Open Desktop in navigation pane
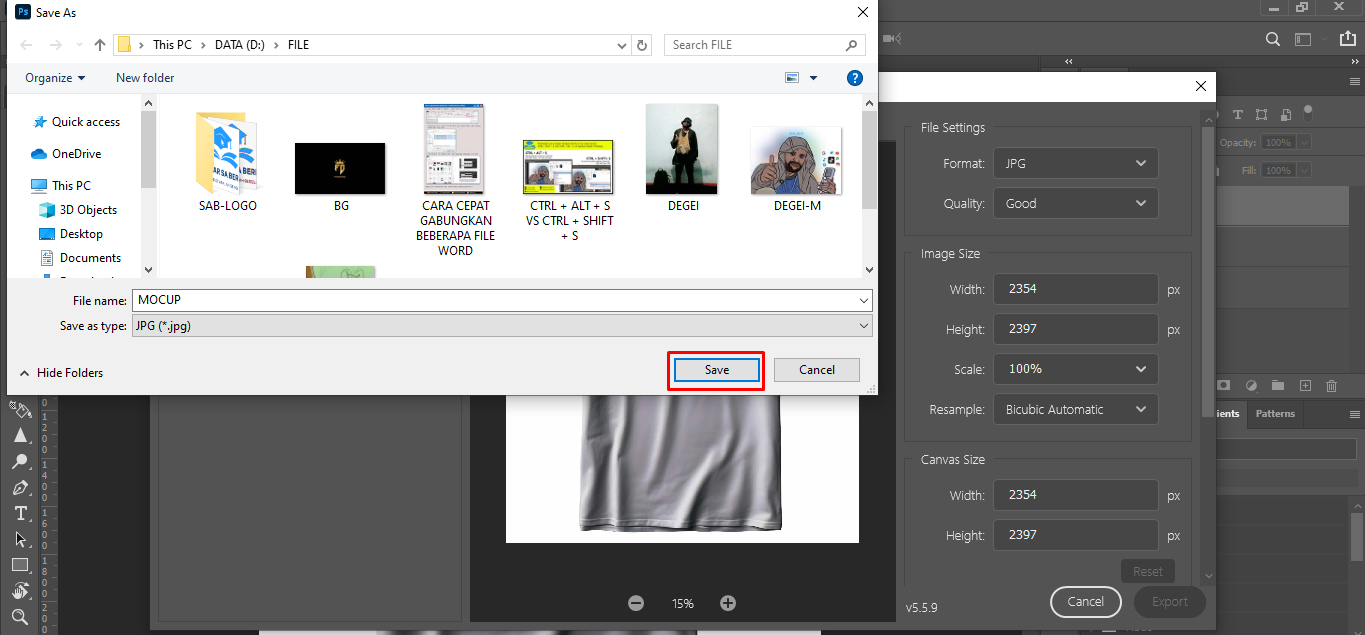The image size is (1365, 635). tap(71, 234)
